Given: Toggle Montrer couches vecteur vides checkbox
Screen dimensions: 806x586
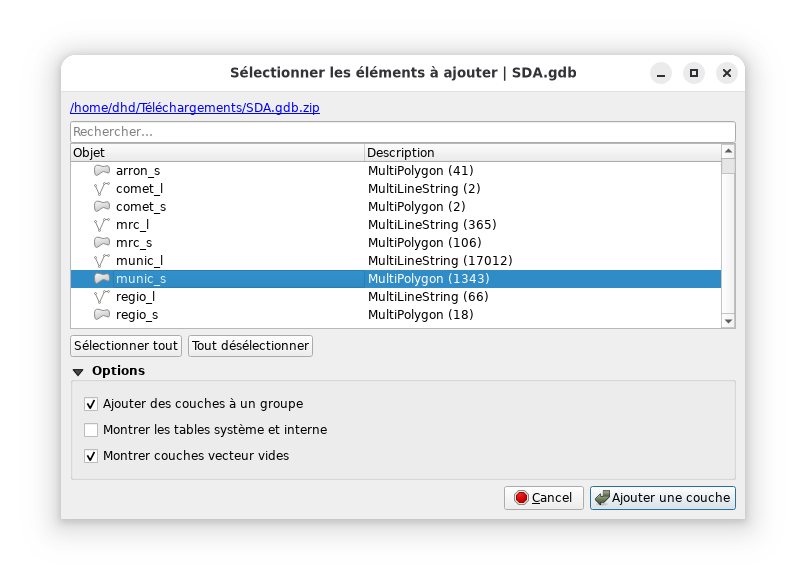Looking at the screenshot, I should coord(91,456).
